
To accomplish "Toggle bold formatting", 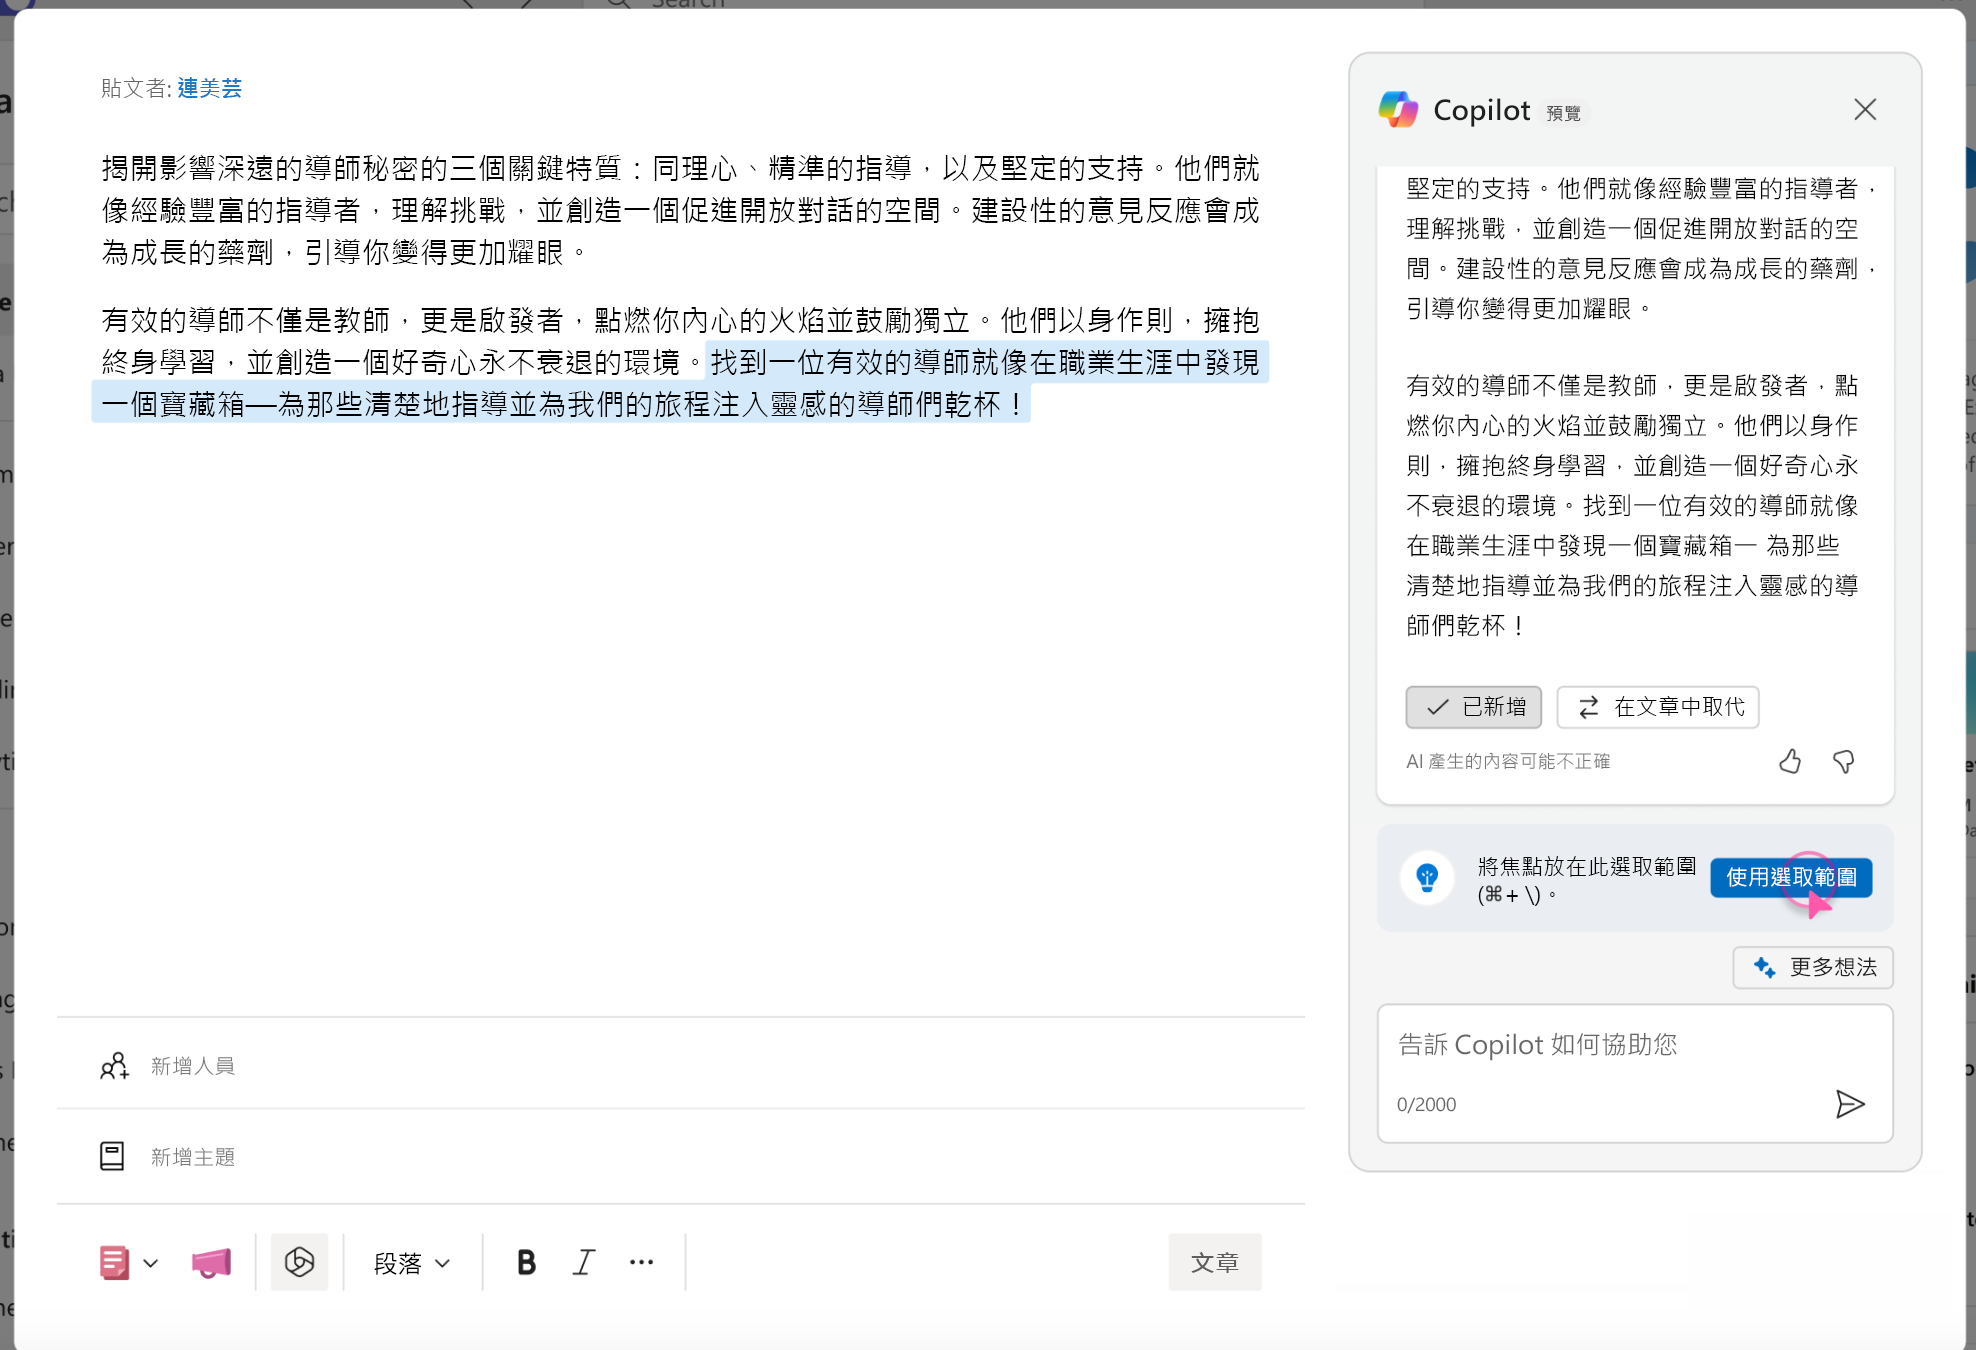I will [526, 1263].
